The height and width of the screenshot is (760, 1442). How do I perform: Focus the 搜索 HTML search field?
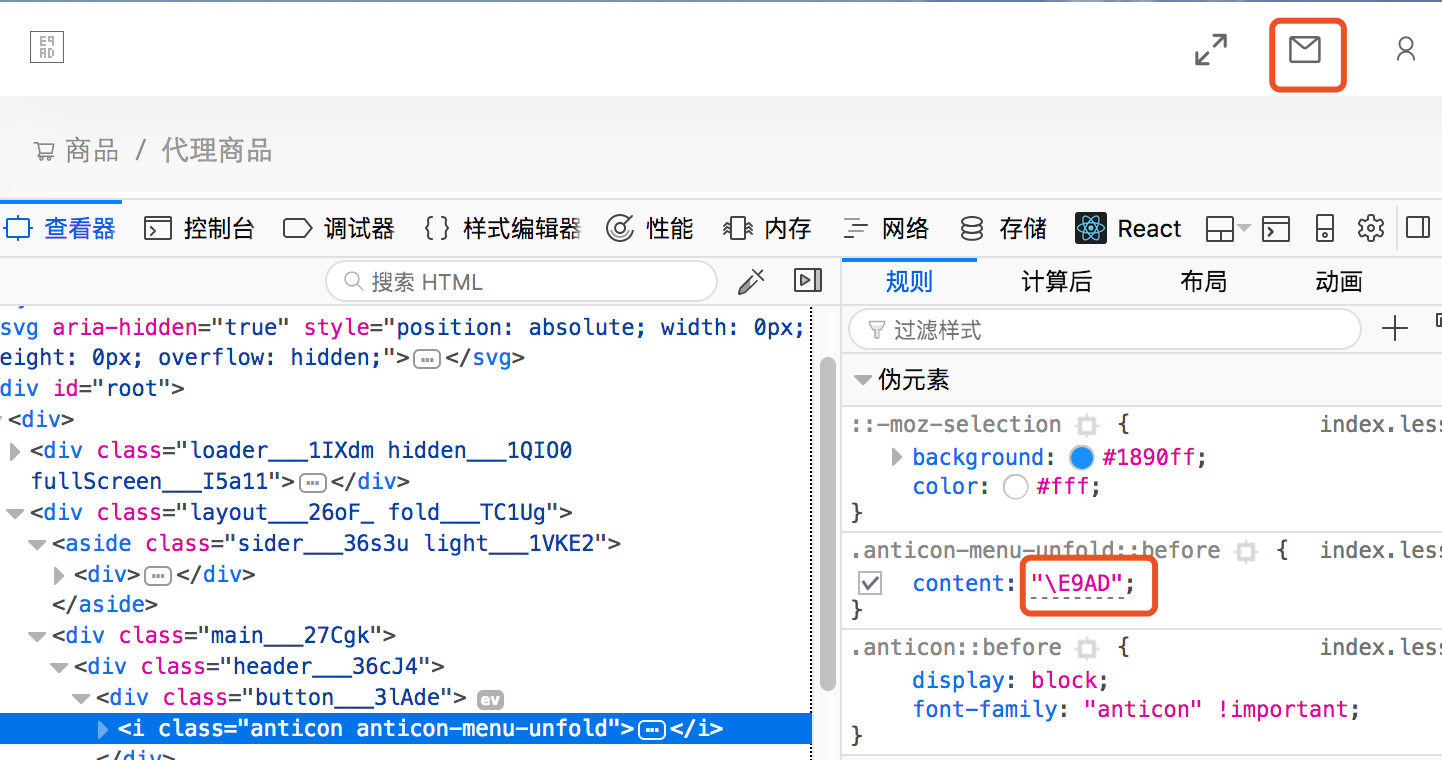pyautogui.click(x=521, y=282)
